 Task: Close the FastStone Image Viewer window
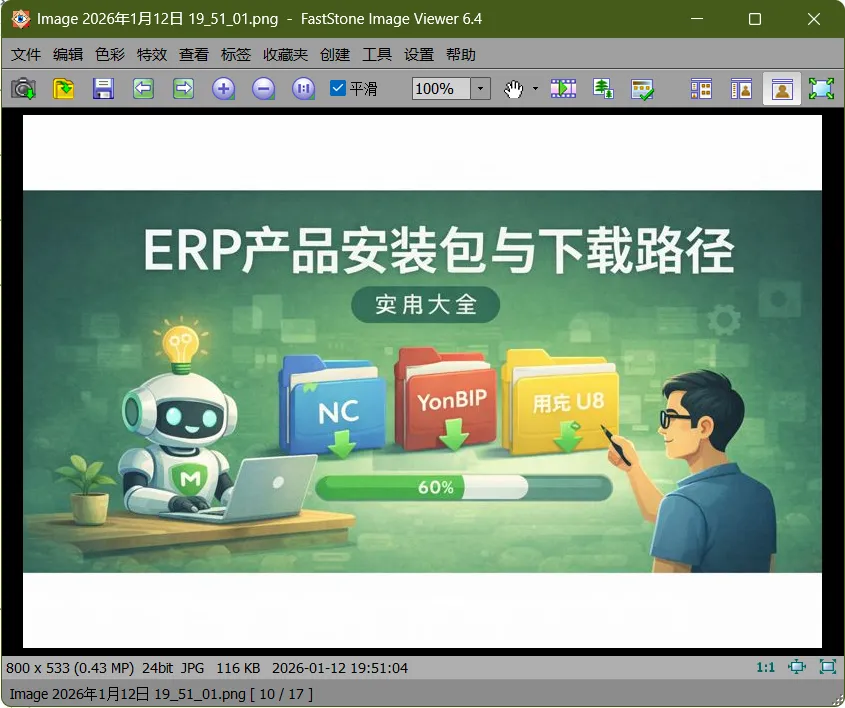814,19
